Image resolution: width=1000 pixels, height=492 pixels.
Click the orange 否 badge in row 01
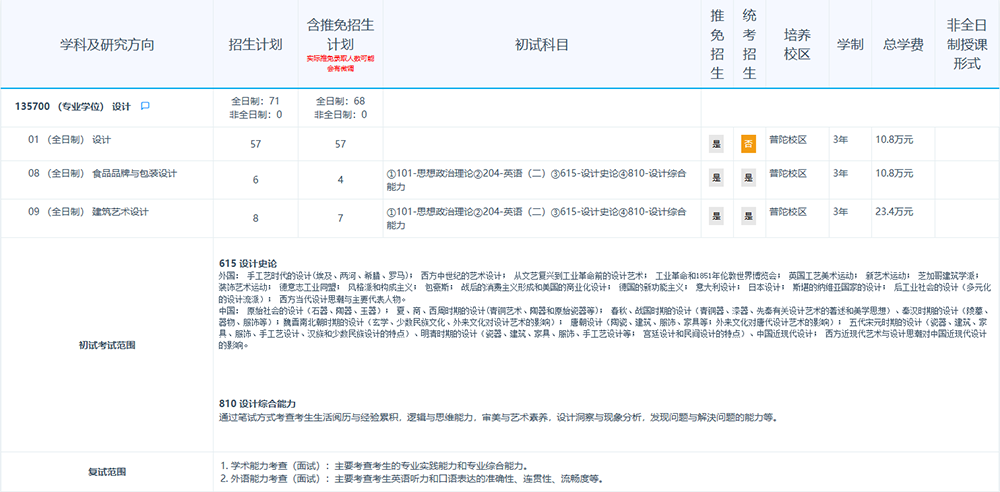point(748,144)
